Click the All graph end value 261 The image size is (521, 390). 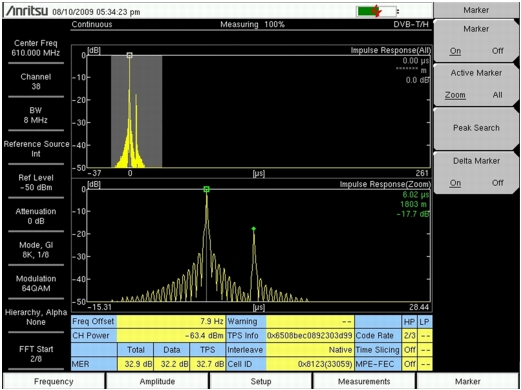tap(422, 173)
